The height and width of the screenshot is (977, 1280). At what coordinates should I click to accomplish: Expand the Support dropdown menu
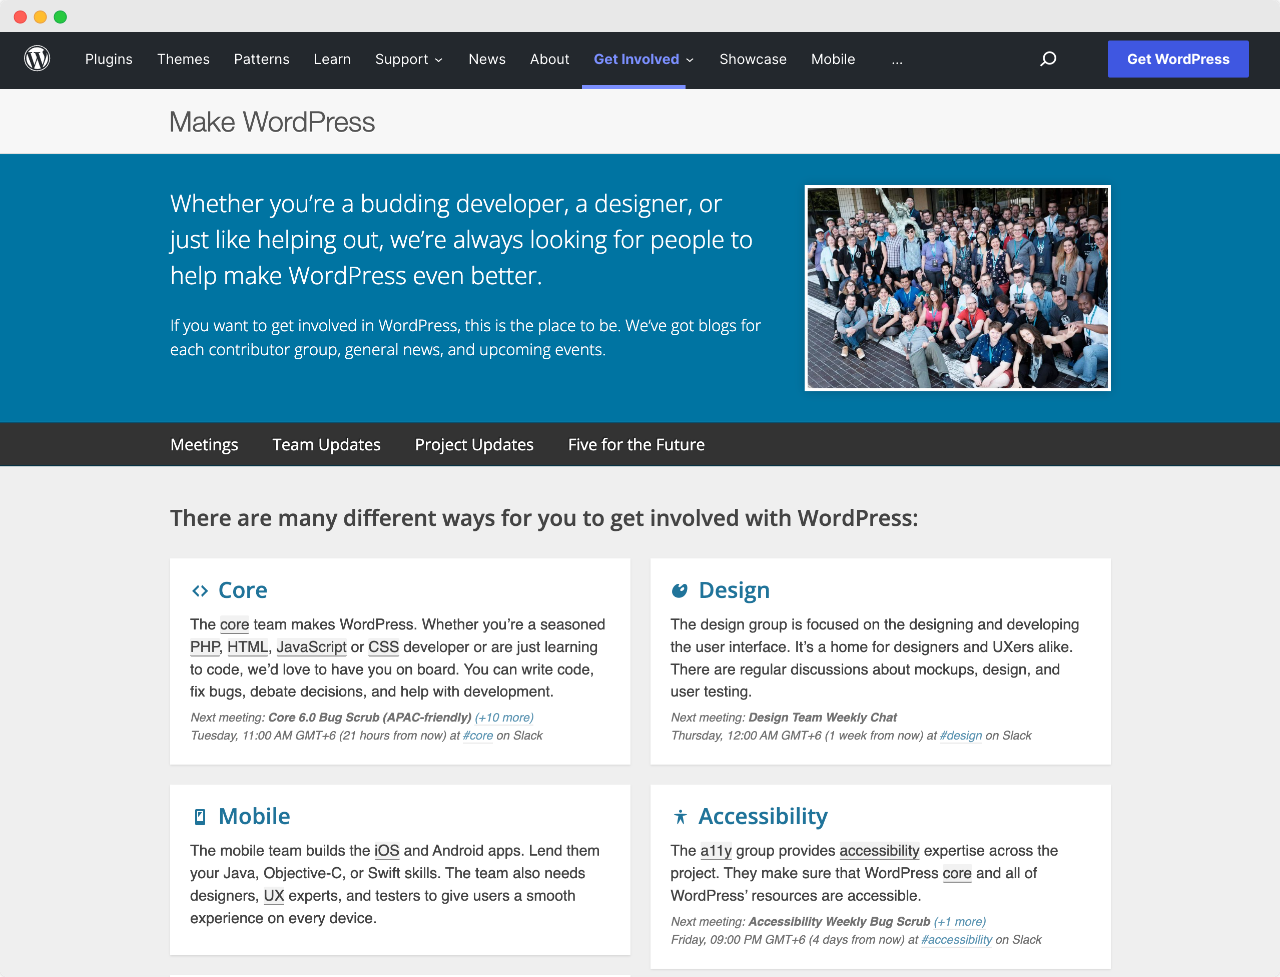click(409, 59)
